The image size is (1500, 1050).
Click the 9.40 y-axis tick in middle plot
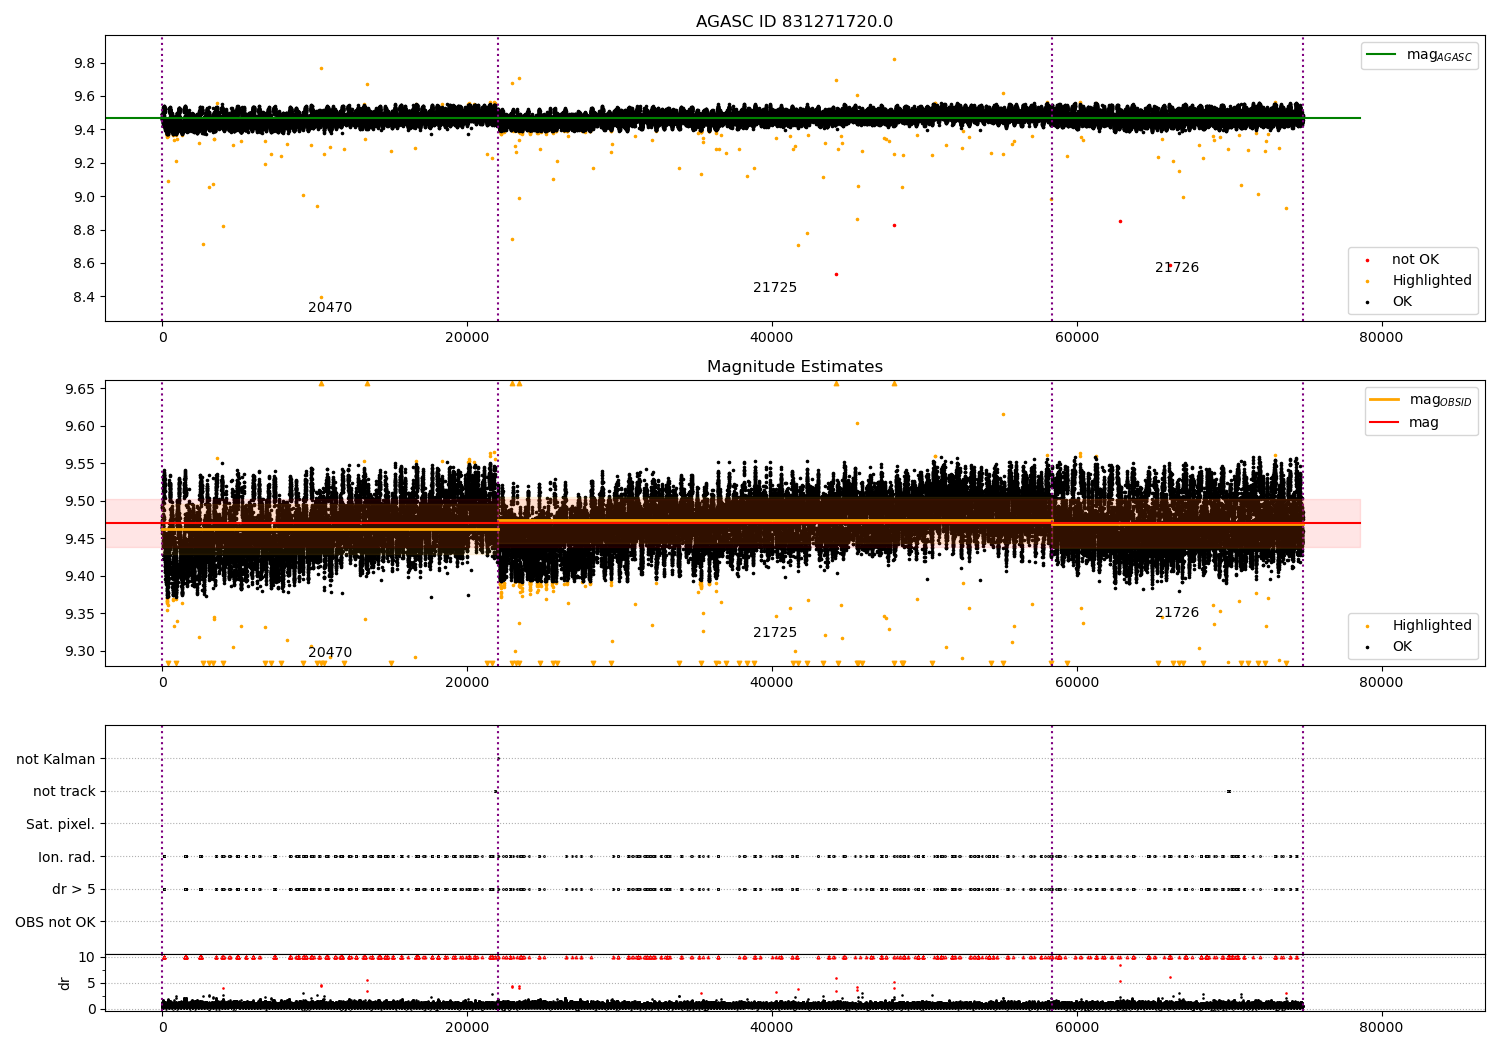tap(80, 576)
